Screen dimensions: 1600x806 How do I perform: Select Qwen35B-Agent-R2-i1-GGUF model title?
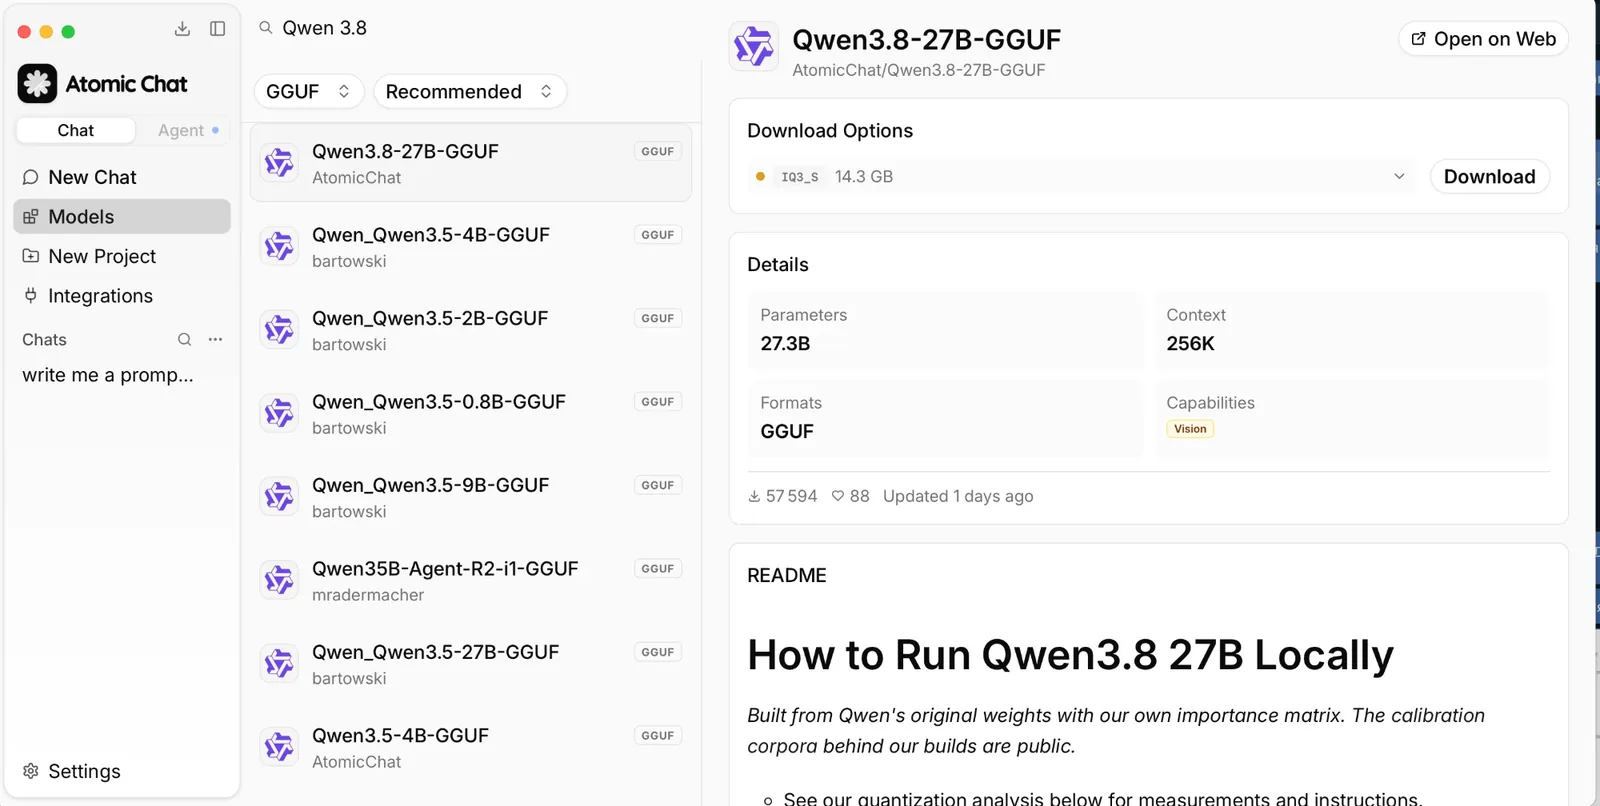pyautogui.click(x=445, y=569)
